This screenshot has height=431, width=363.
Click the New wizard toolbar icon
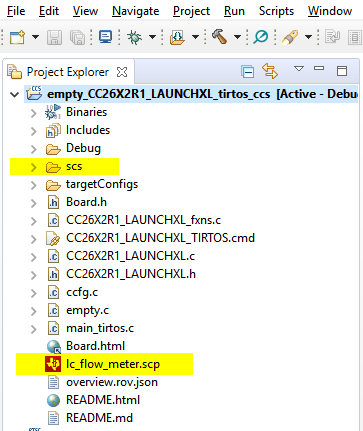click(17, 37)
